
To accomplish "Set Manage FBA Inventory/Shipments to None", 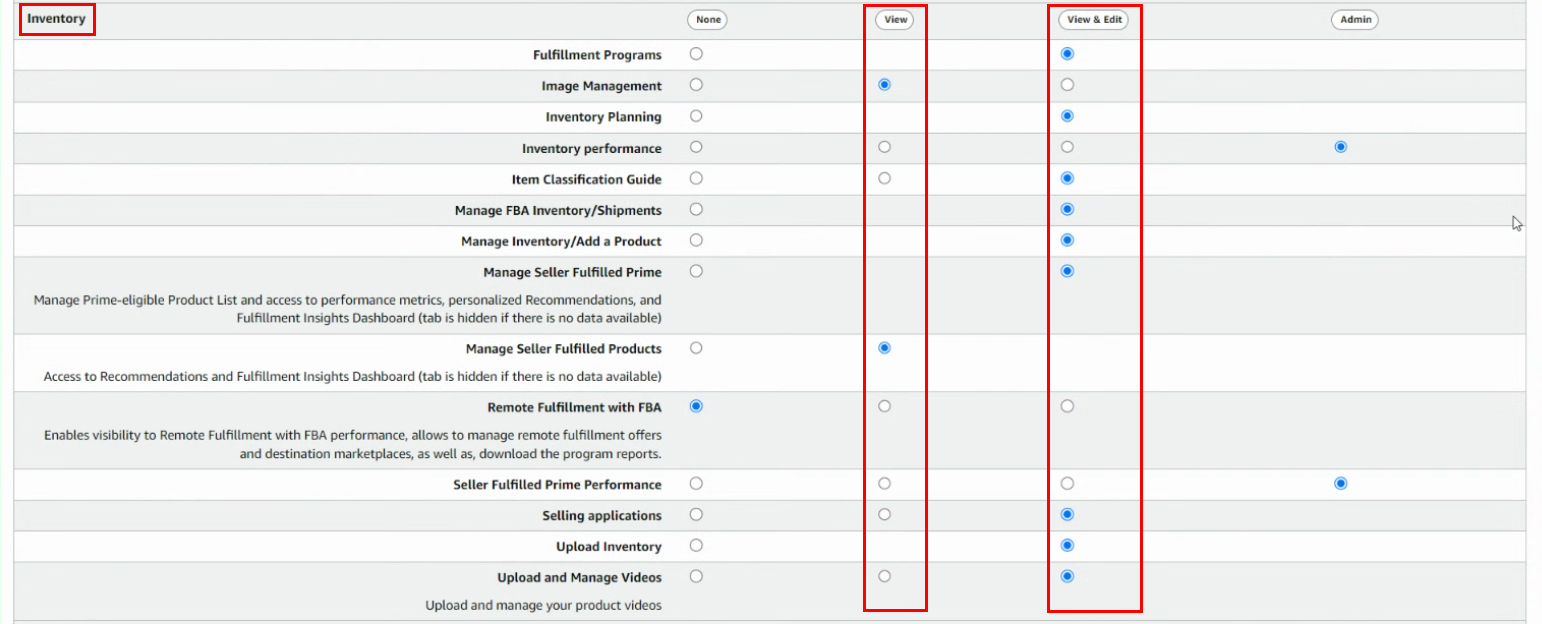I will tap(696, 209).
